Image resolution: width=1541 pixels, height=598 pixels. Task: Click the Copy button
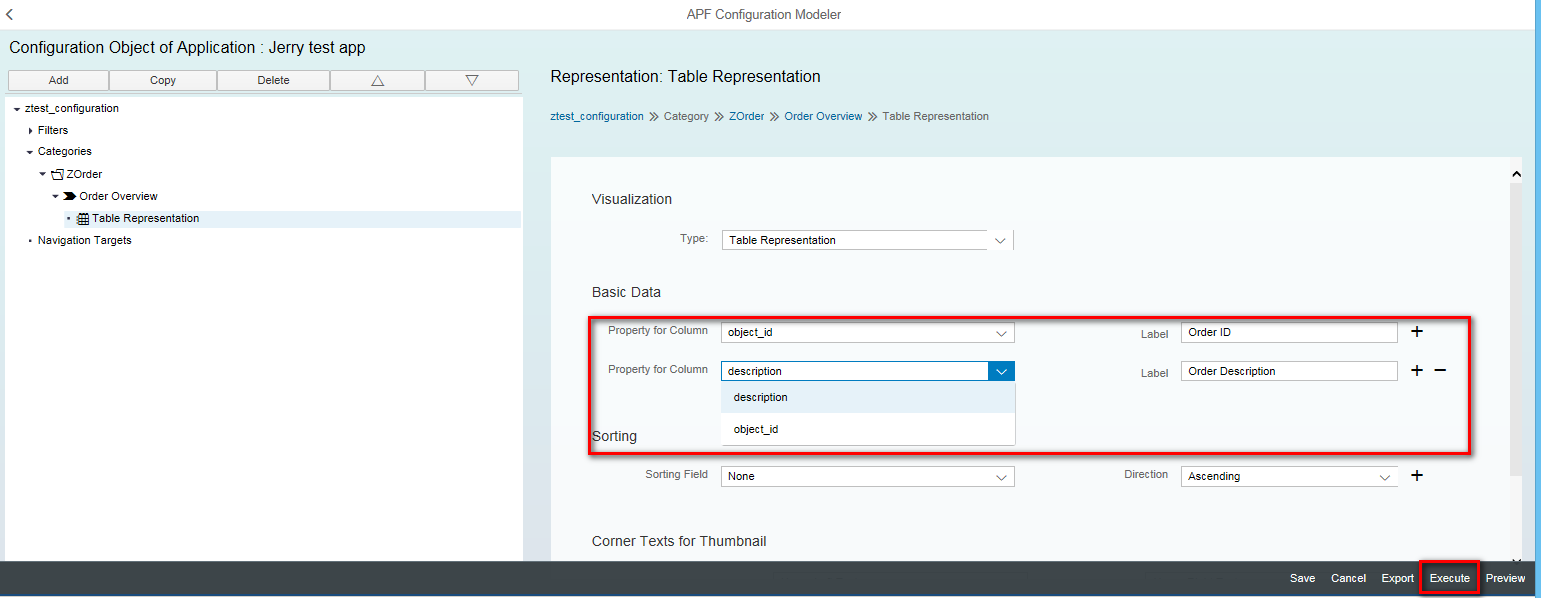coord(163,80)
